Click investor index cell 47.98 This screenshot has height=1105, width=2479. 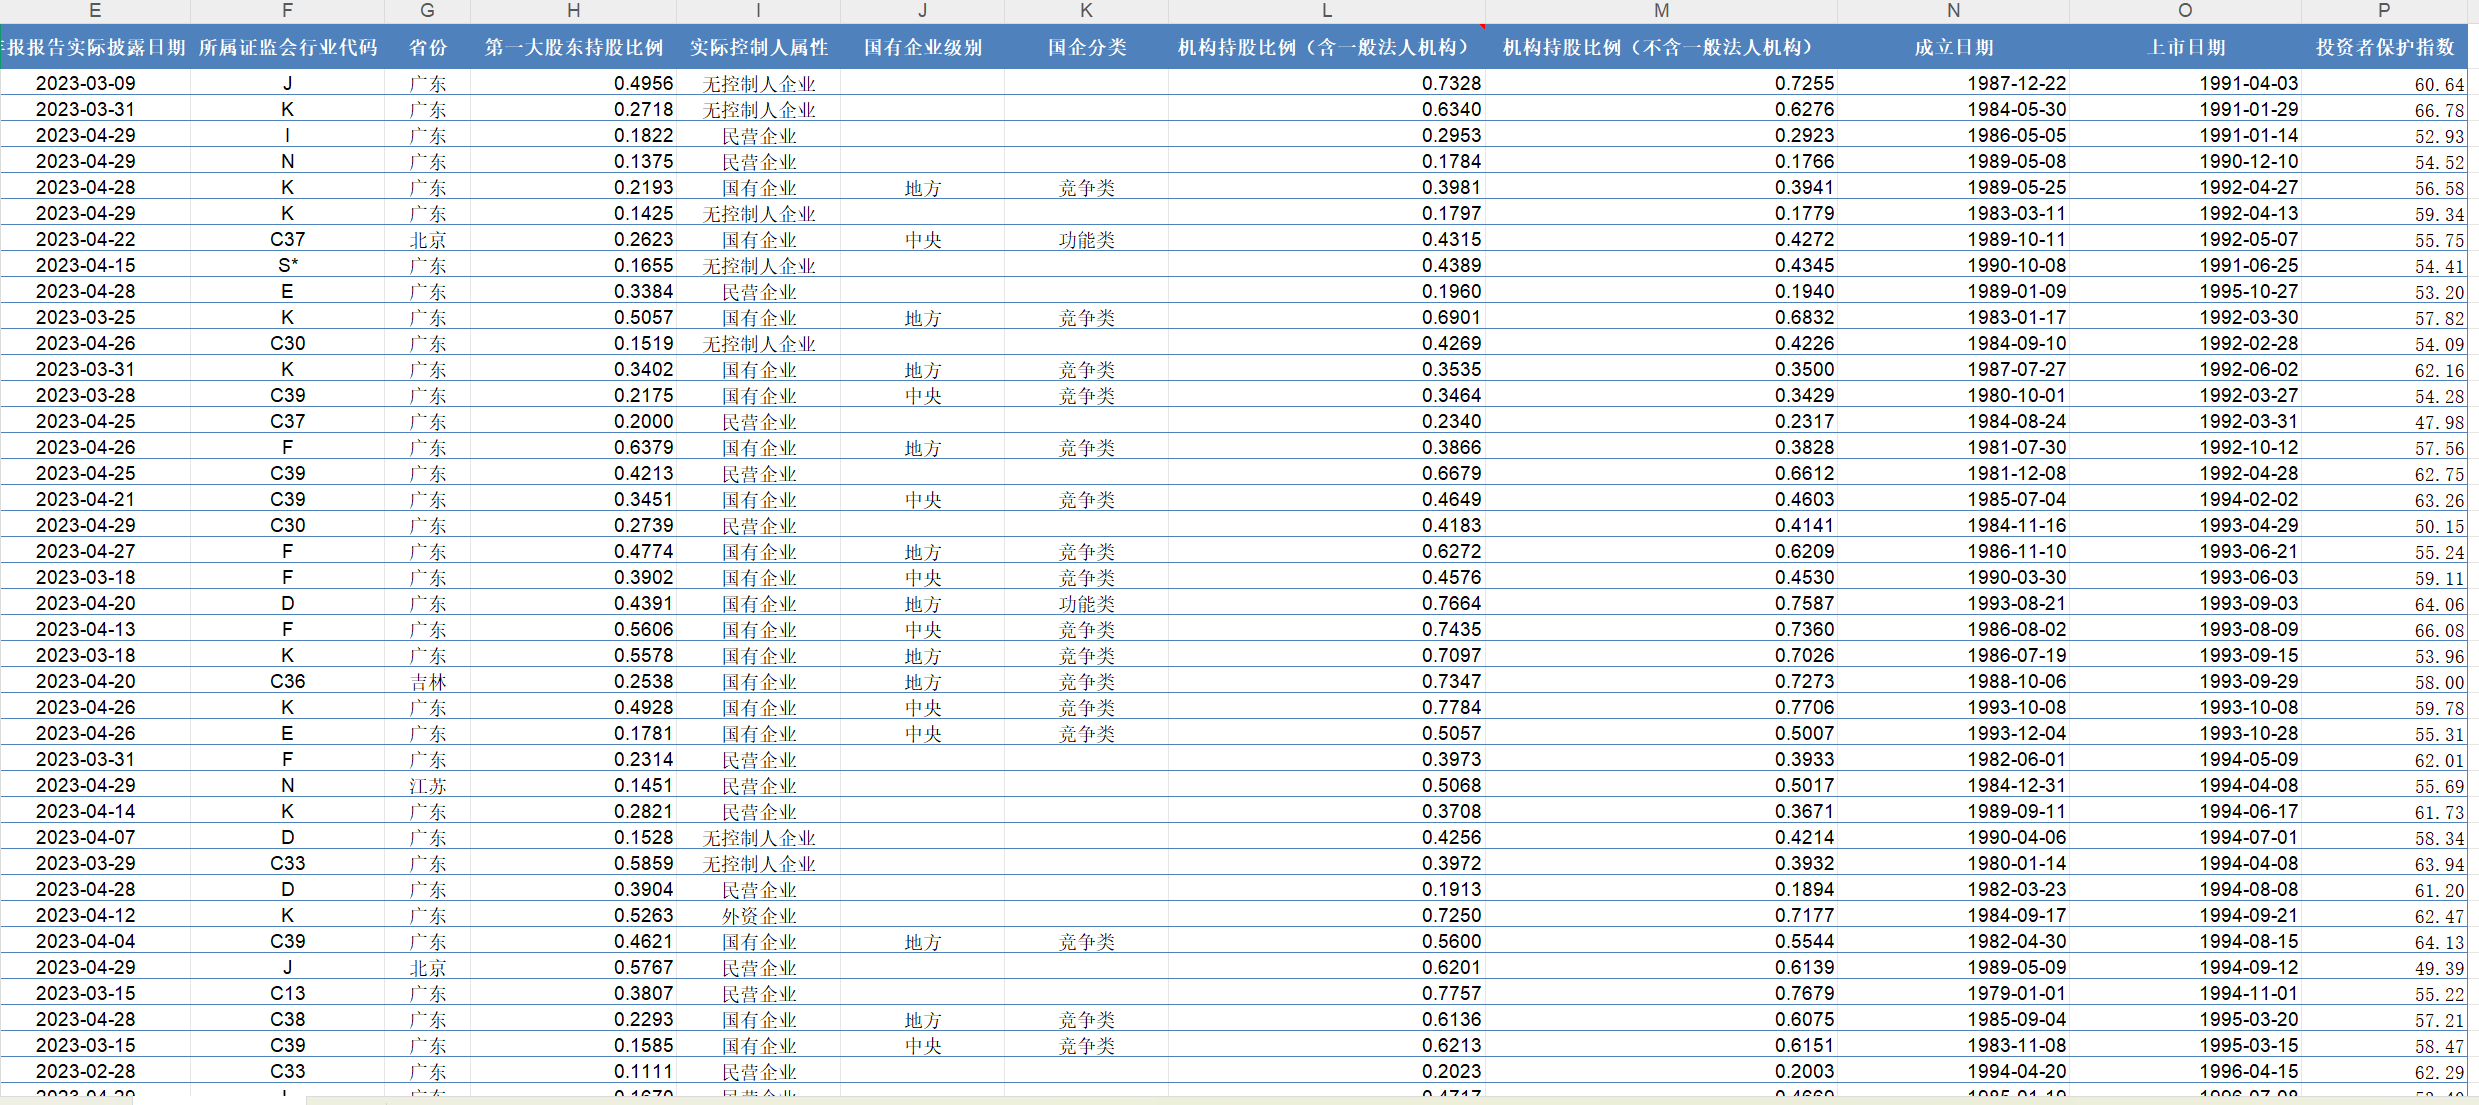pos(2438,422)
